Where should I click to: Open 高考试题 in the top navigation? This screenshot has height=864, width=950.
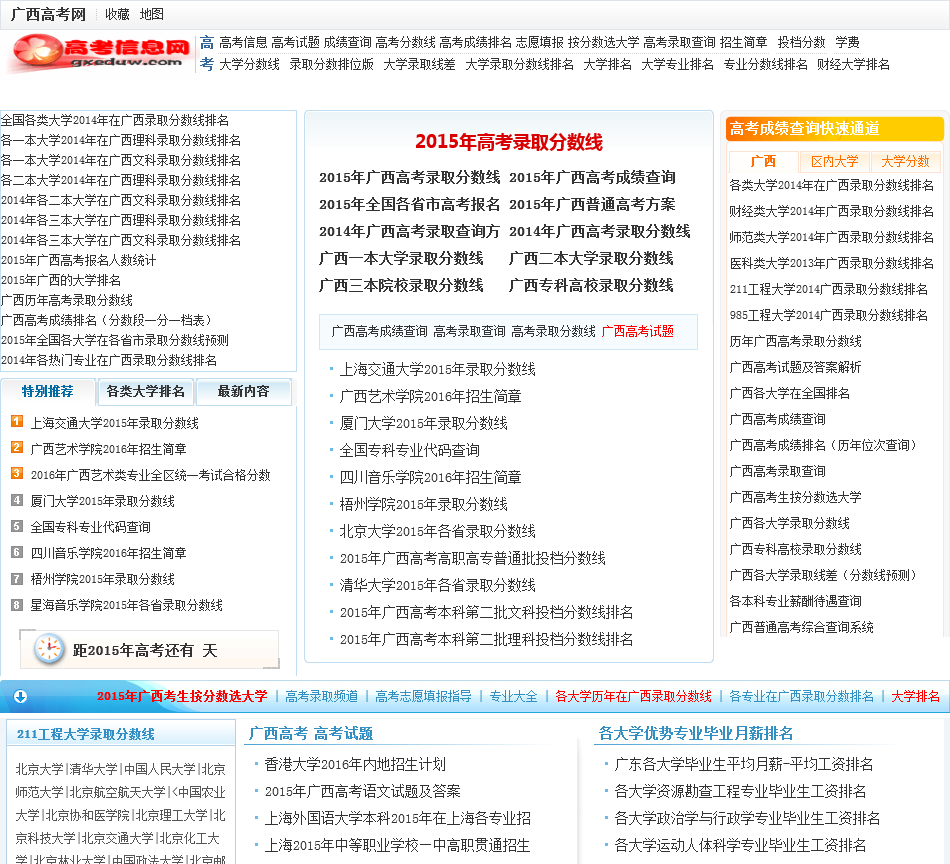click(x=295, y=42)
